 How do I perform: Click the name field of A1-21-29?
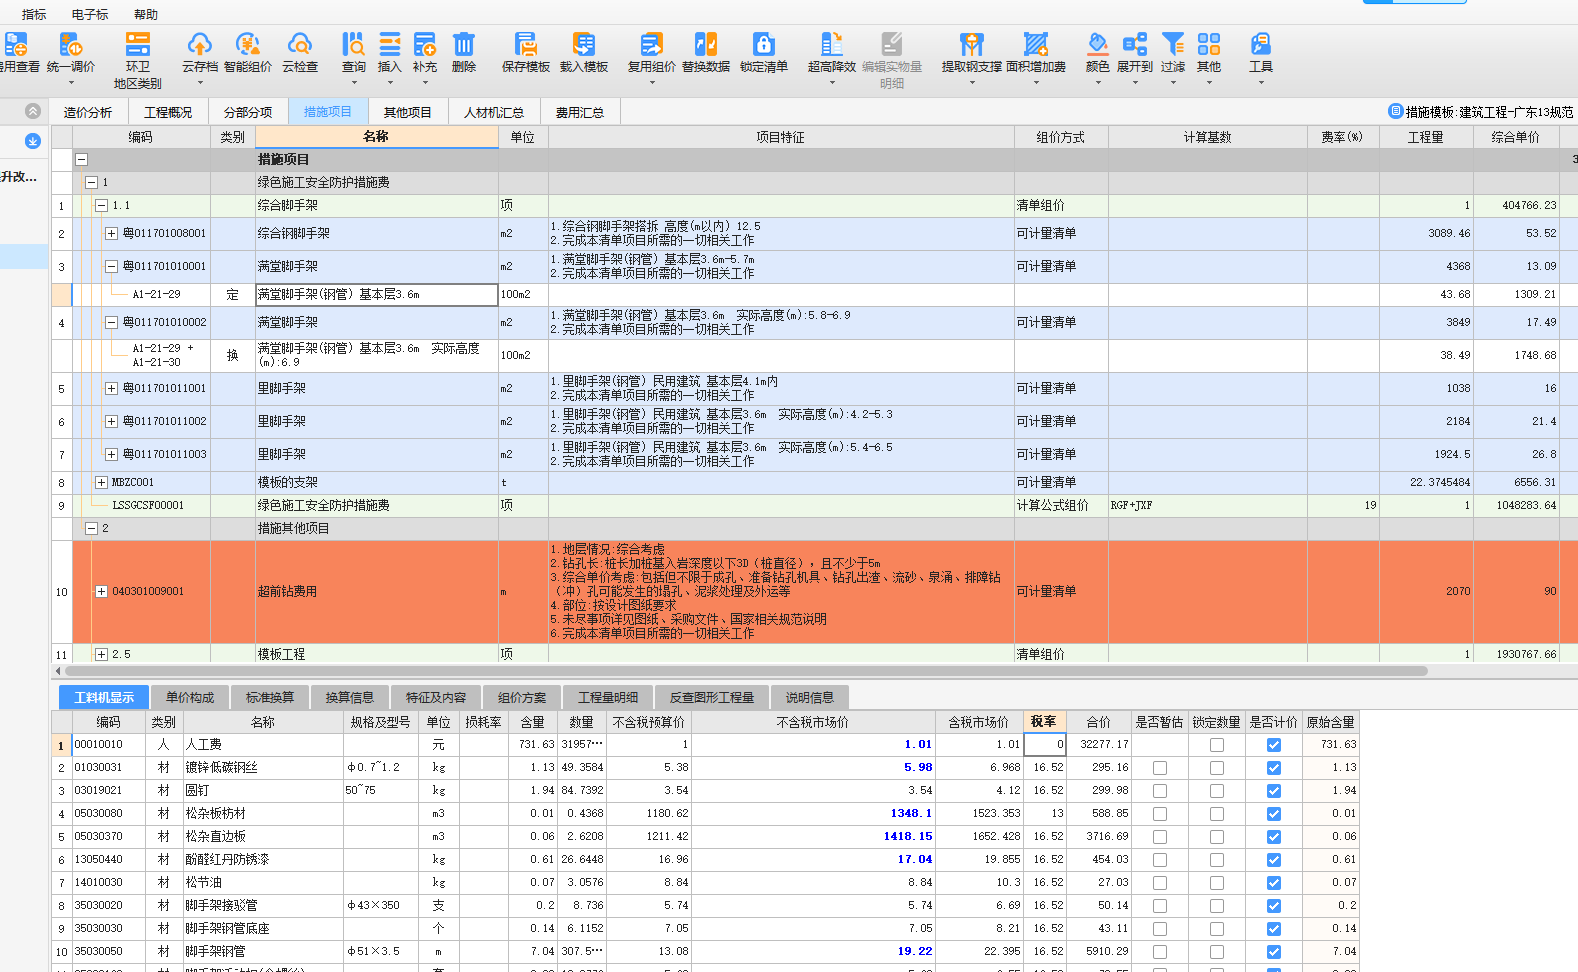(377, 295)
